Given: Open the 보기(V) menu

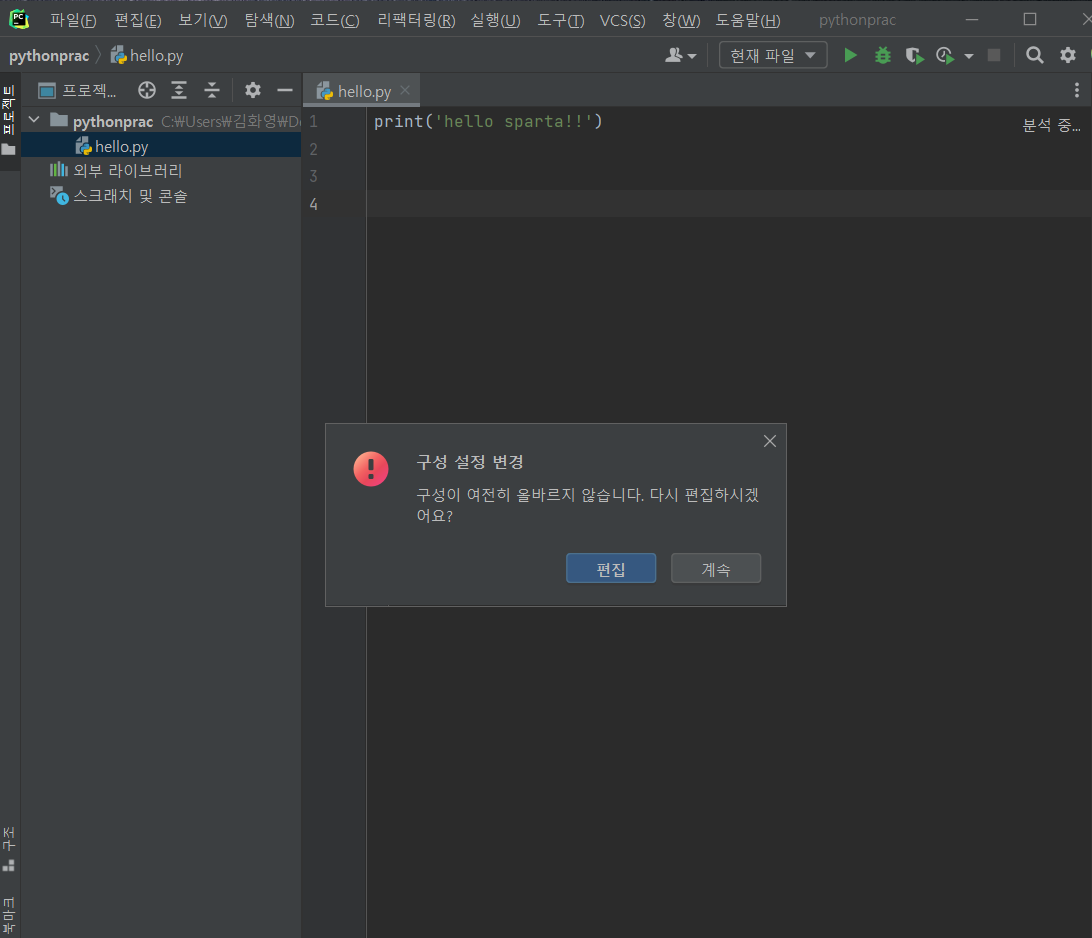Looking at the screenshot, I should pos(203,20).
